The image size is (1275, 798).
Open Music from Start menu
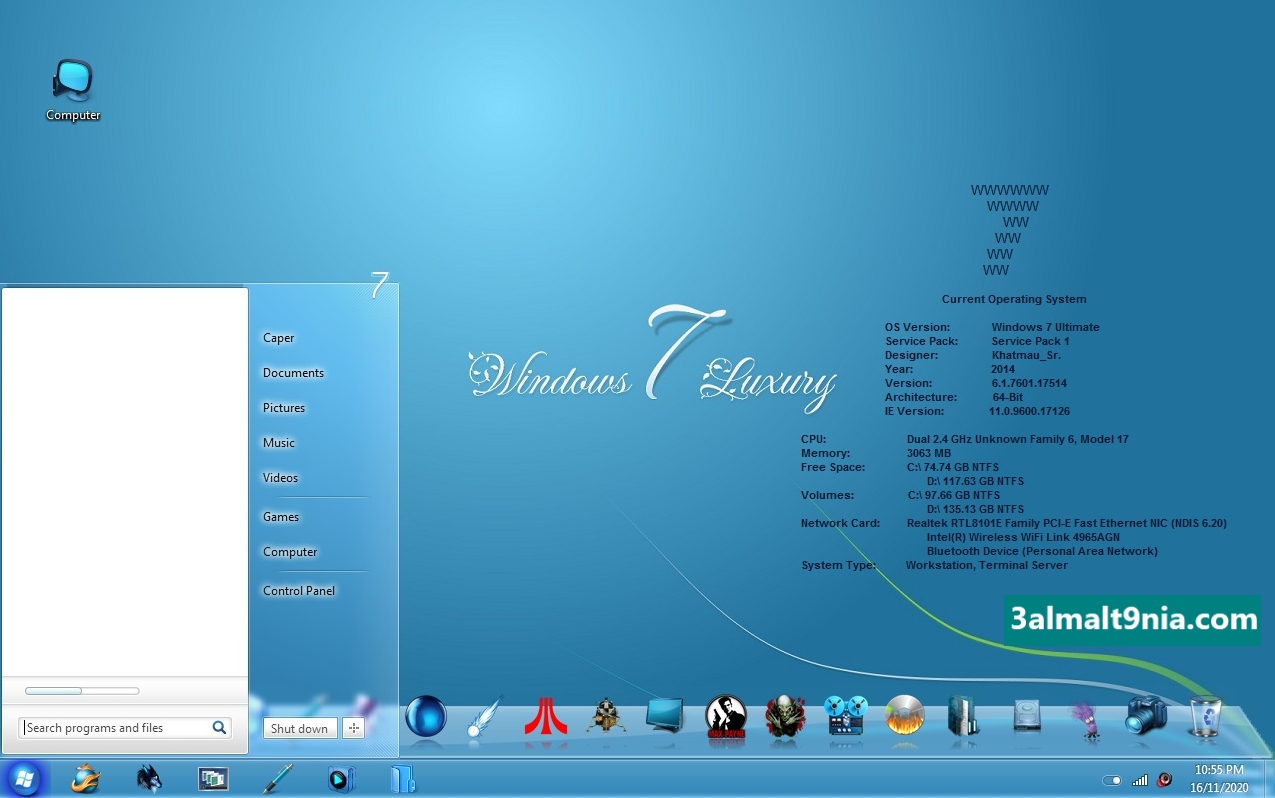(x=279, y=443)
